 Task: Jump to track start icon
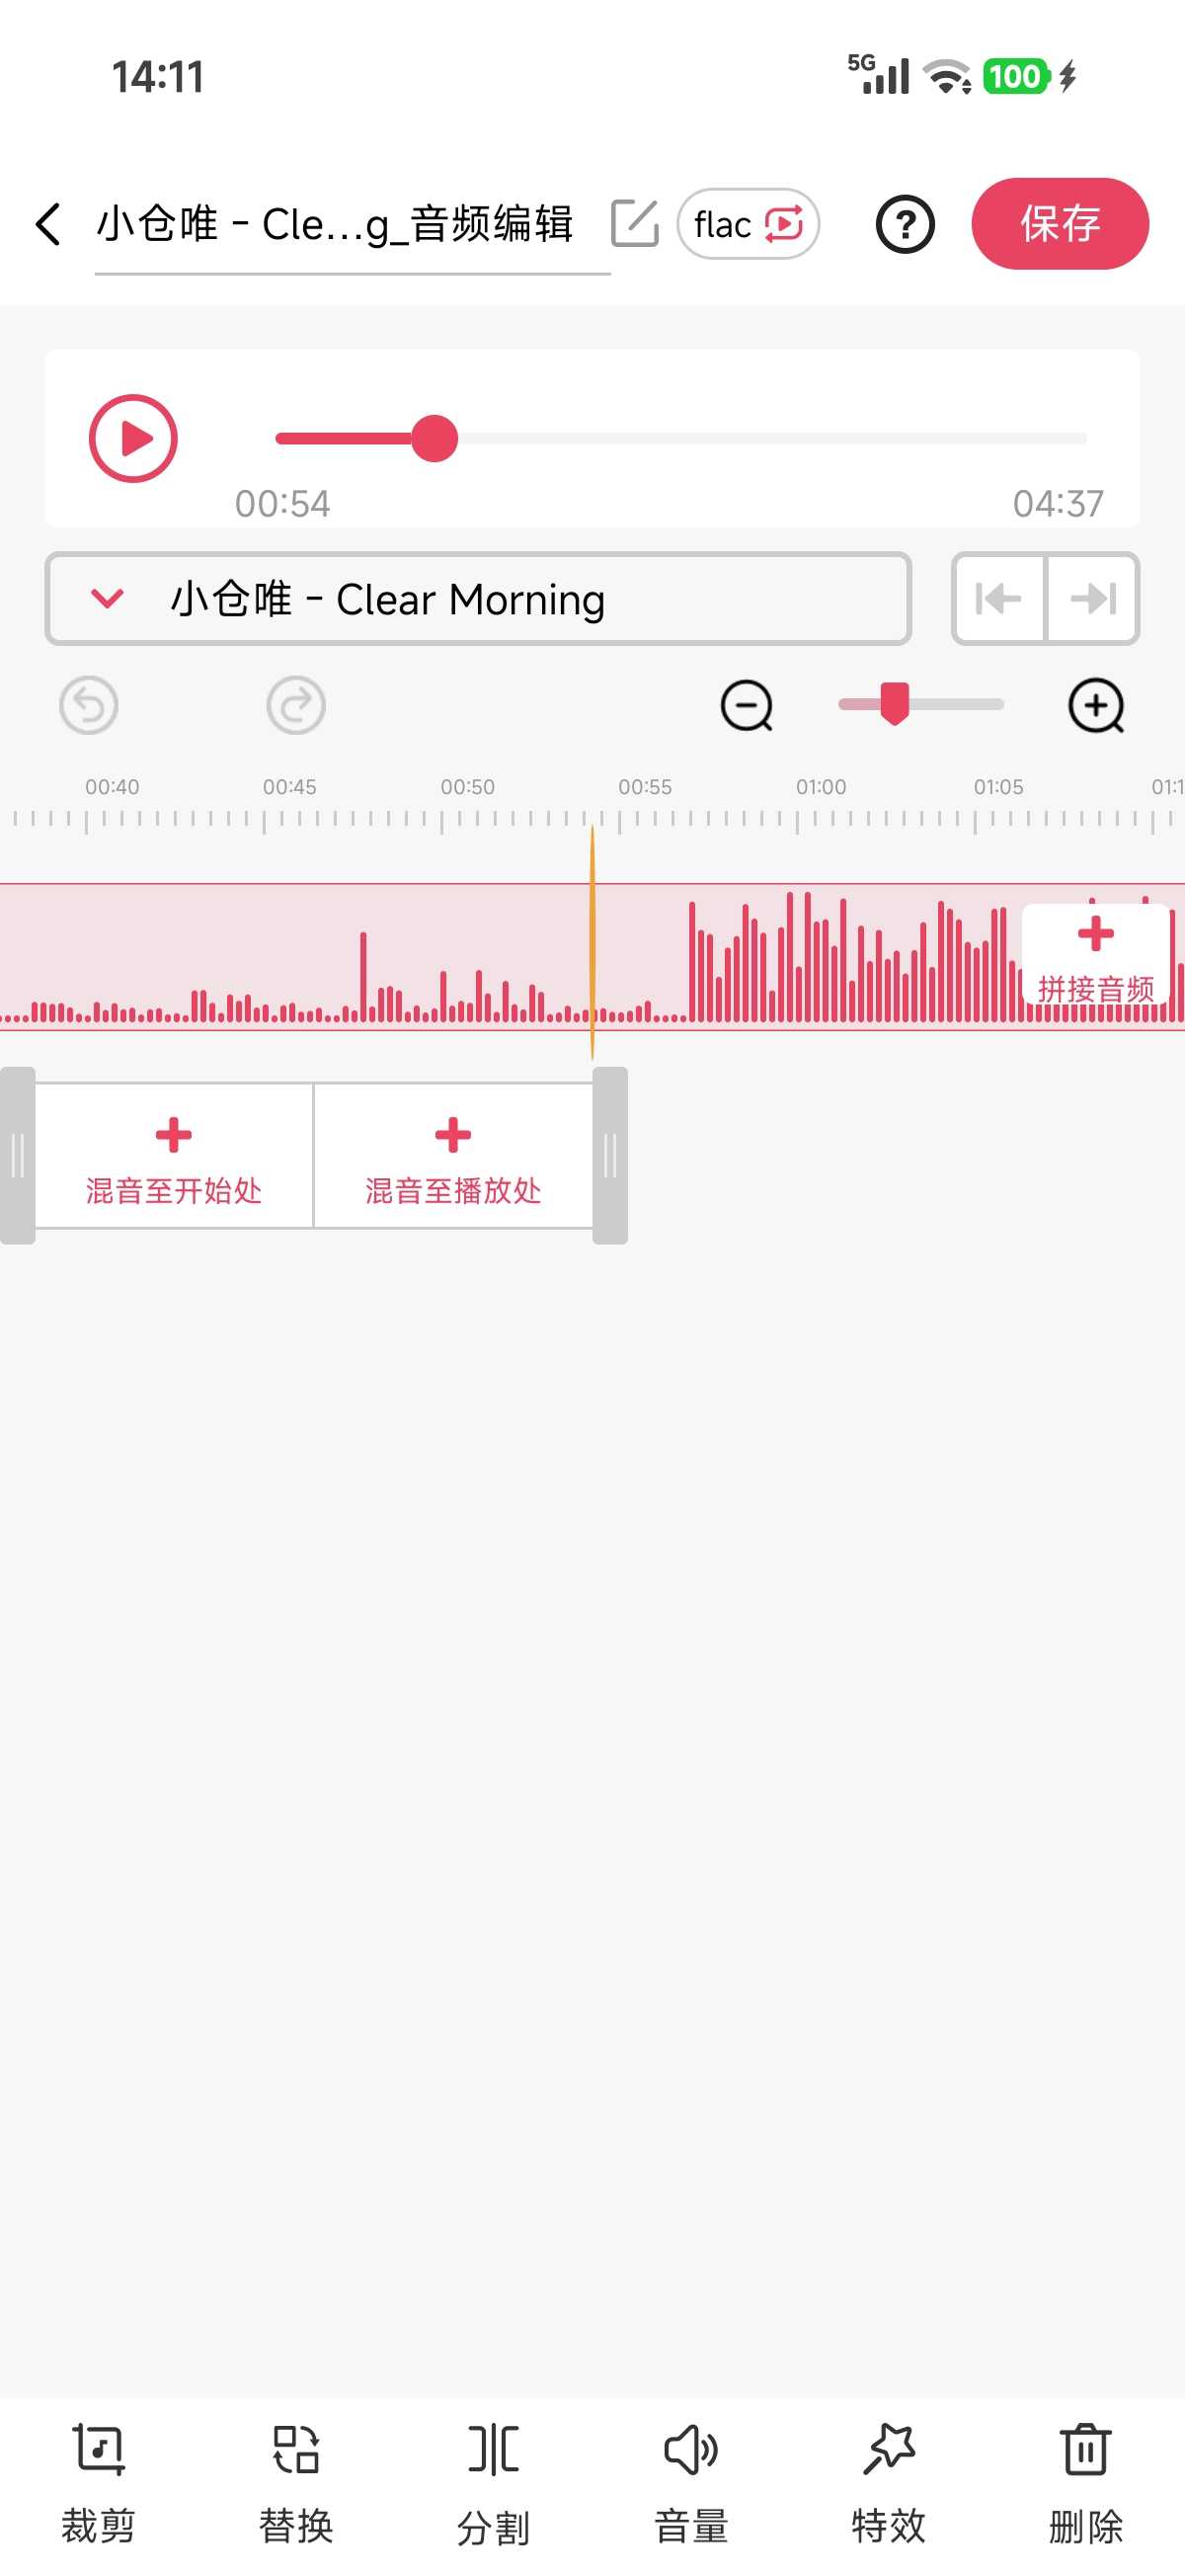(x=998, y=599)
